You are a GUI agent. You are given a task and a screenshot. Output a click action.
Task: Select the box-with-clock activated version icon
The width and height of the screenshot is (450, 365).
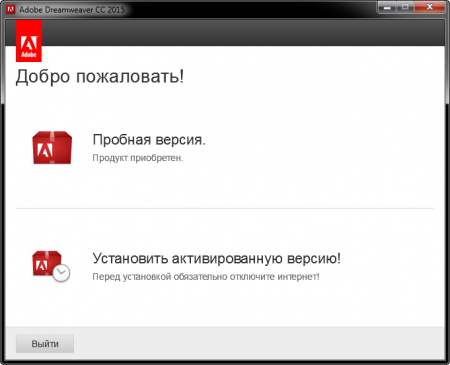(x=51, y=266)
